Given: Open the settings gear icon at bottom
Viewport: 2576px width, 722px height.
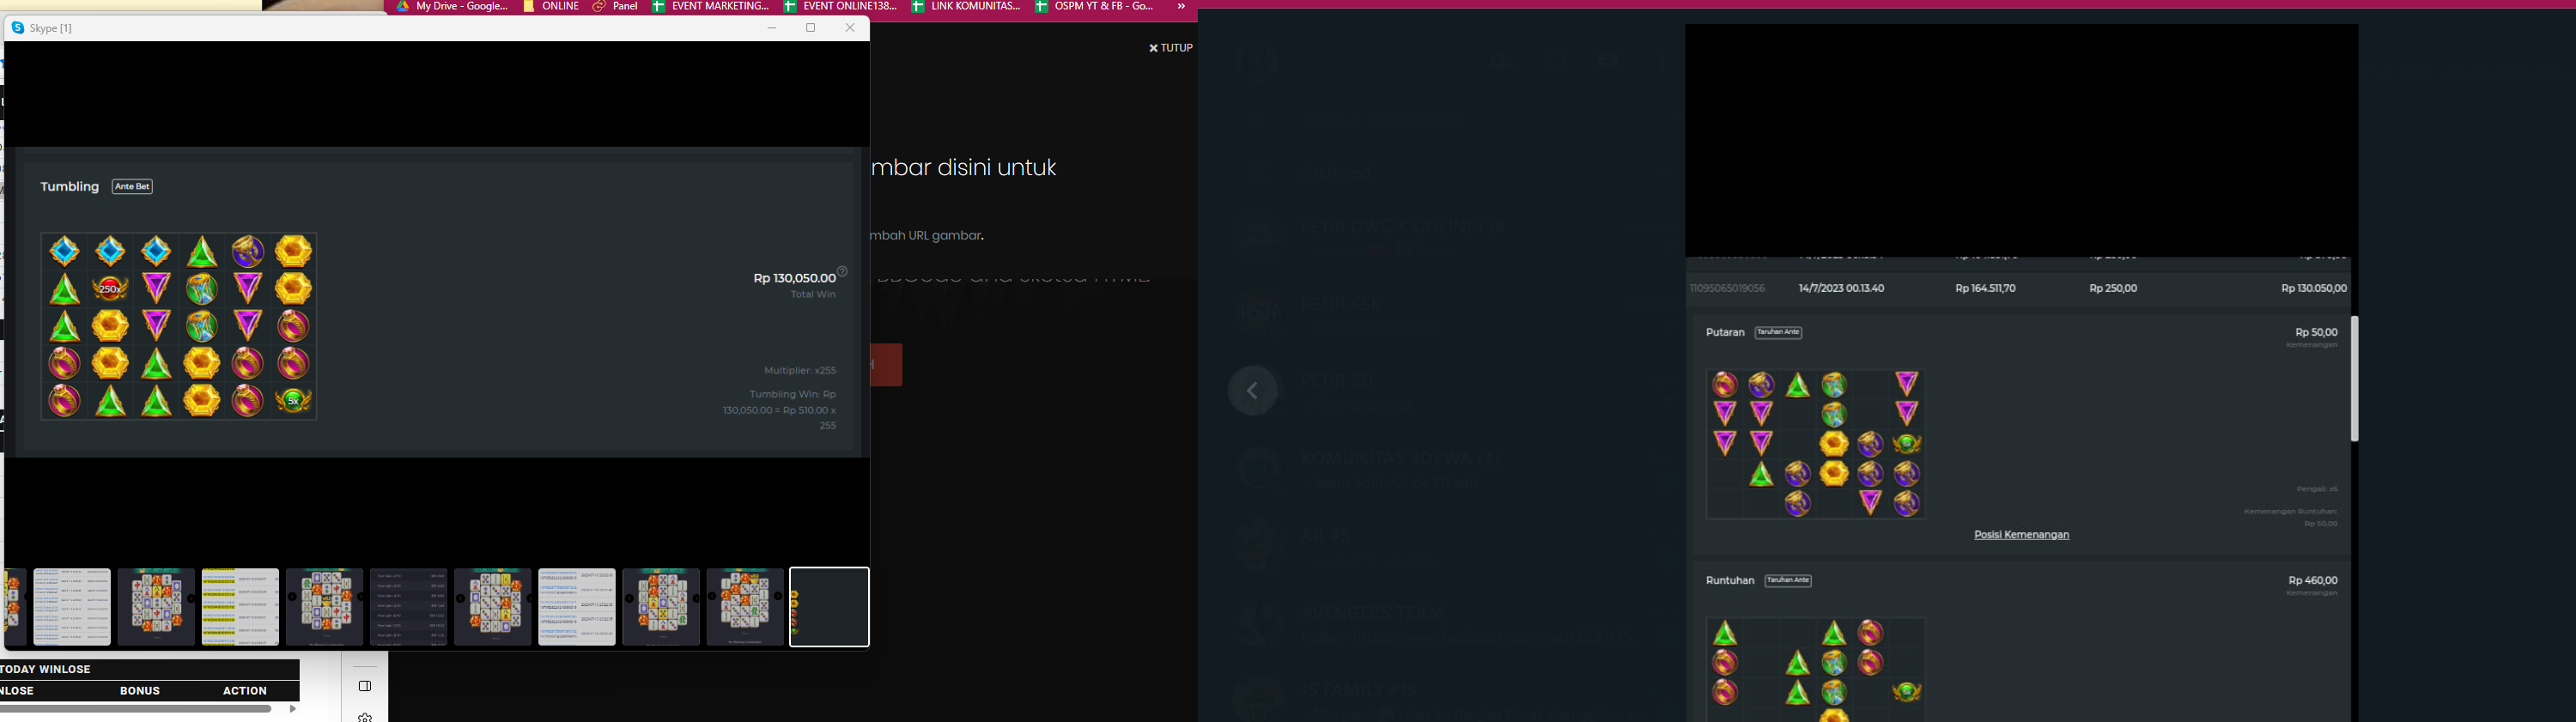Looking at the screenshot, I should pyautogui.click(x=365, y=717).
